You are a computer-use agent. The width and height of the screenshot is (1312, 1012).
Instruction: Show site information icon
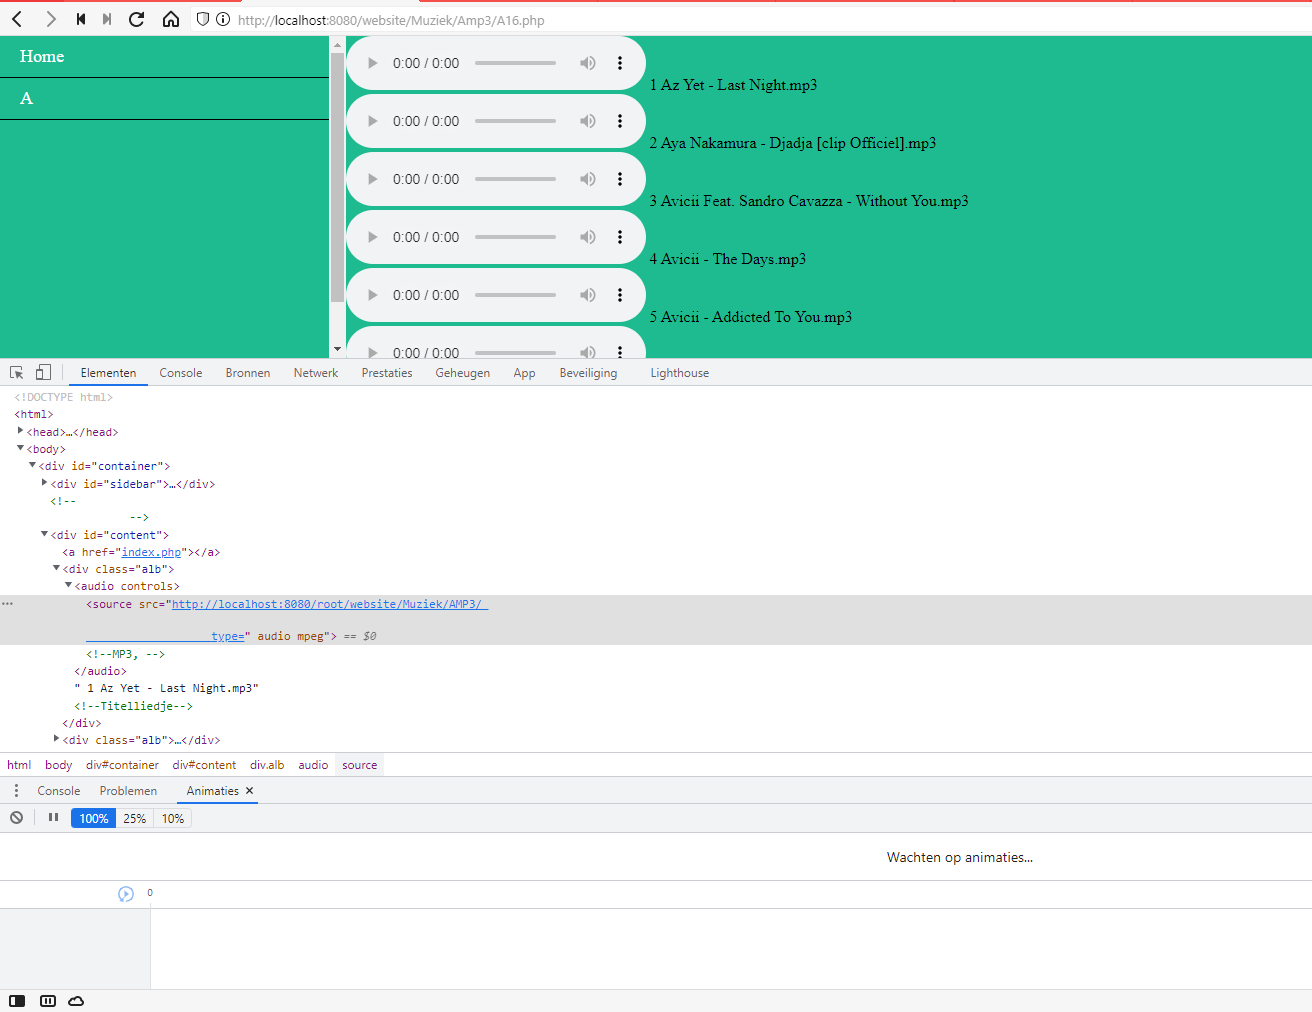(223, 19)
